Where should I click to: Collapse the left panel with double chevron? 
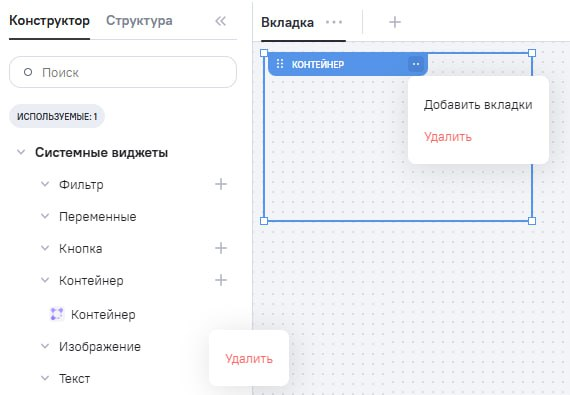221,21
